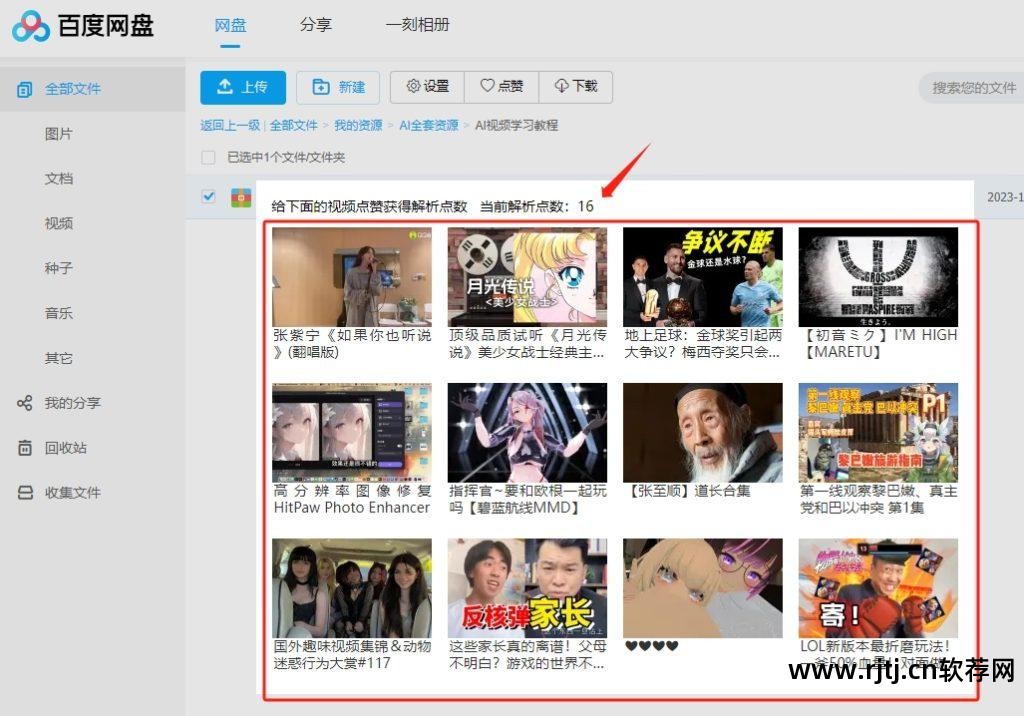Viewport: 1024px width, 716px height.
Task: Click the heart icon beside 点赞
Action: (x=487, y=86)
